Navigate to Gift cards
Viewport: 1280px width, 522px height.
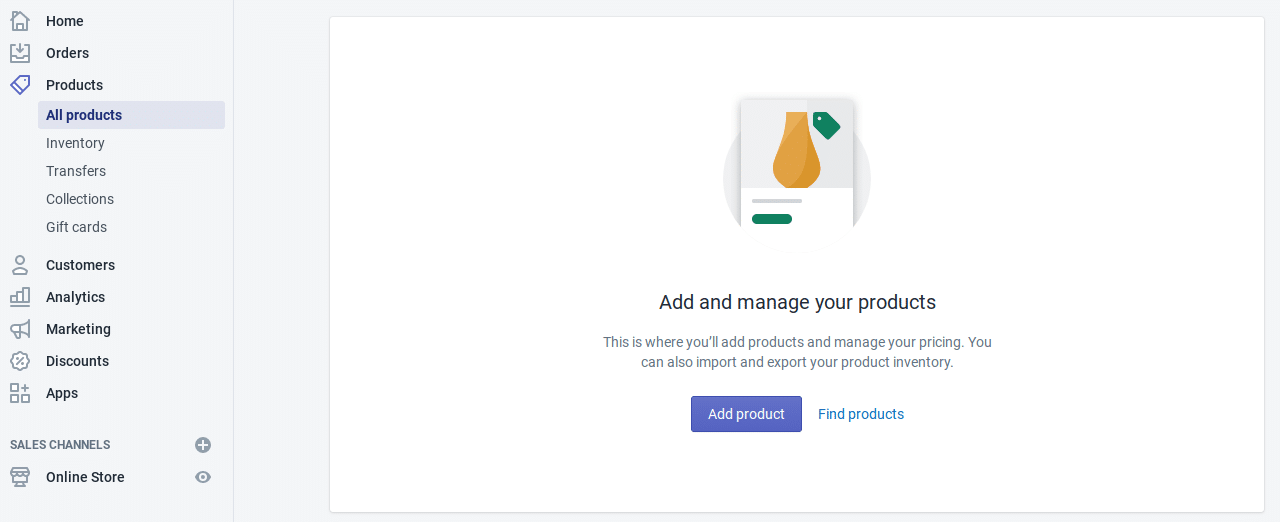76,227
